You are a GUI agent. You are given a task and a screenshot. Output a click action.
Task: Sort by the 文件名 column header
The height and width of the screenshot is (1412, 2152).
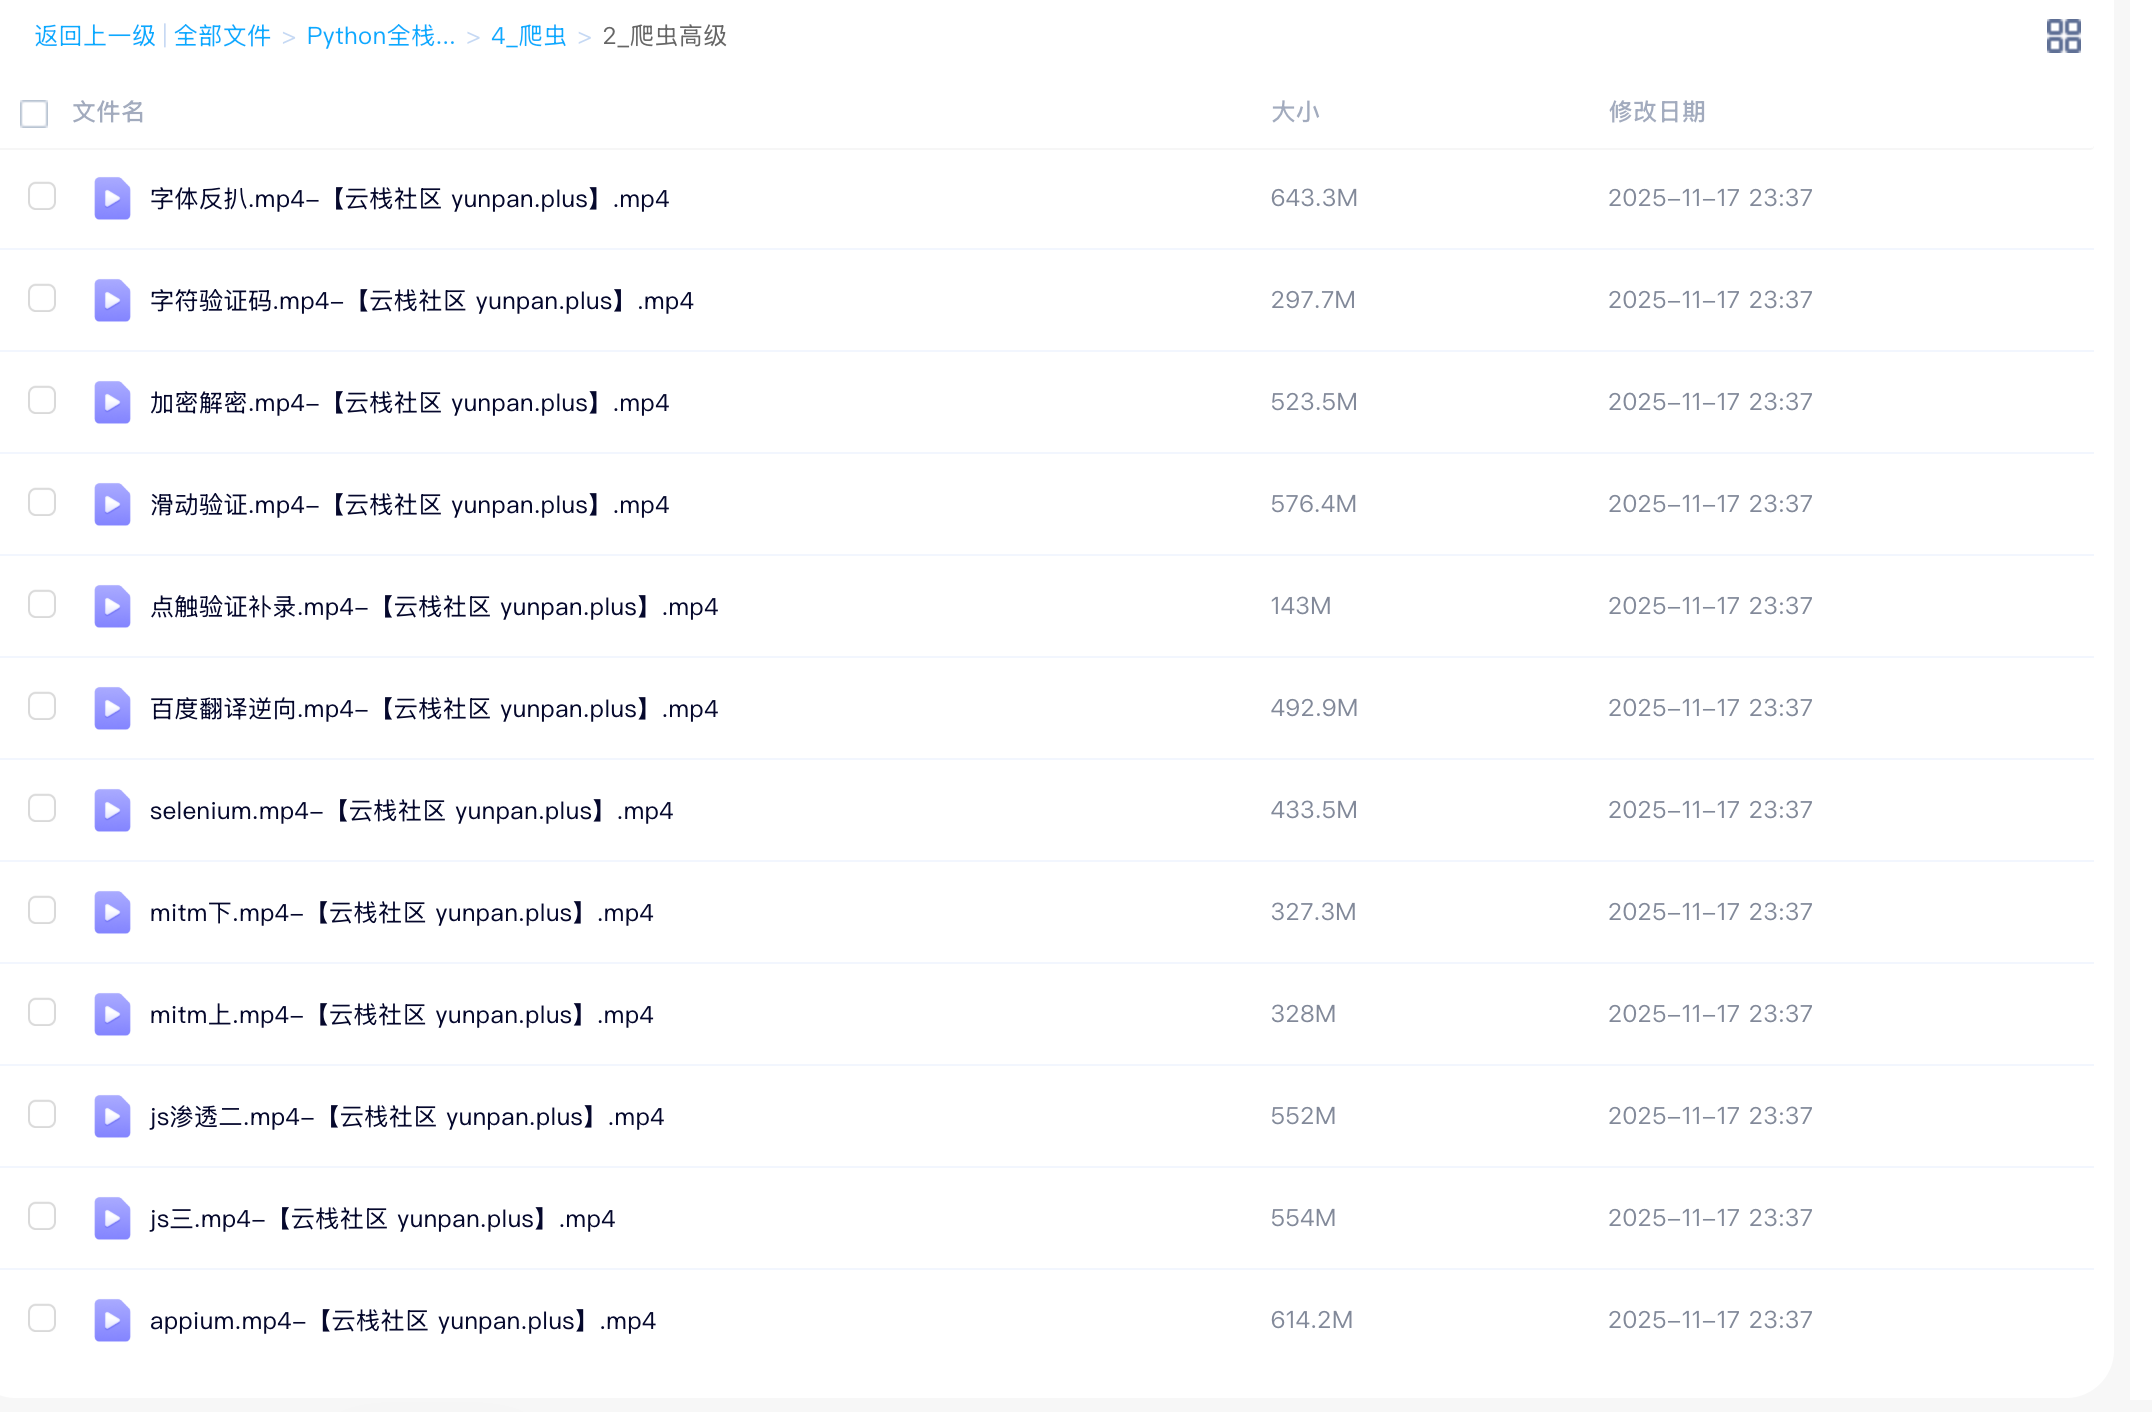pyautogui.click(x=108, y=112)
